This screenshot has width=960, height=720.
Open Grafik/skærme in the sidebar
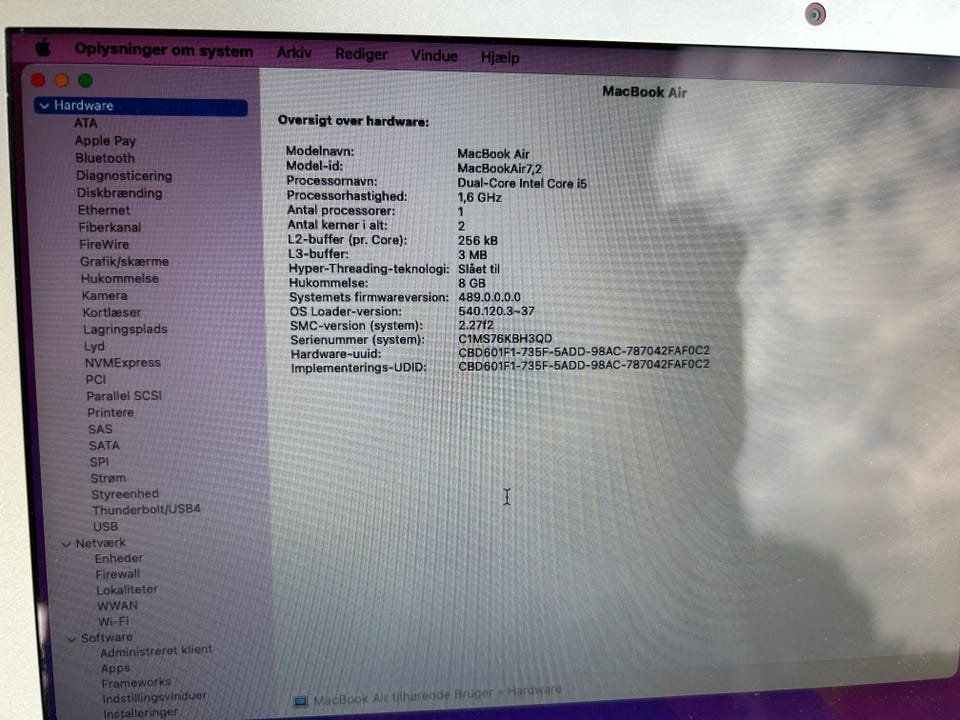click(x=124, y=261)
